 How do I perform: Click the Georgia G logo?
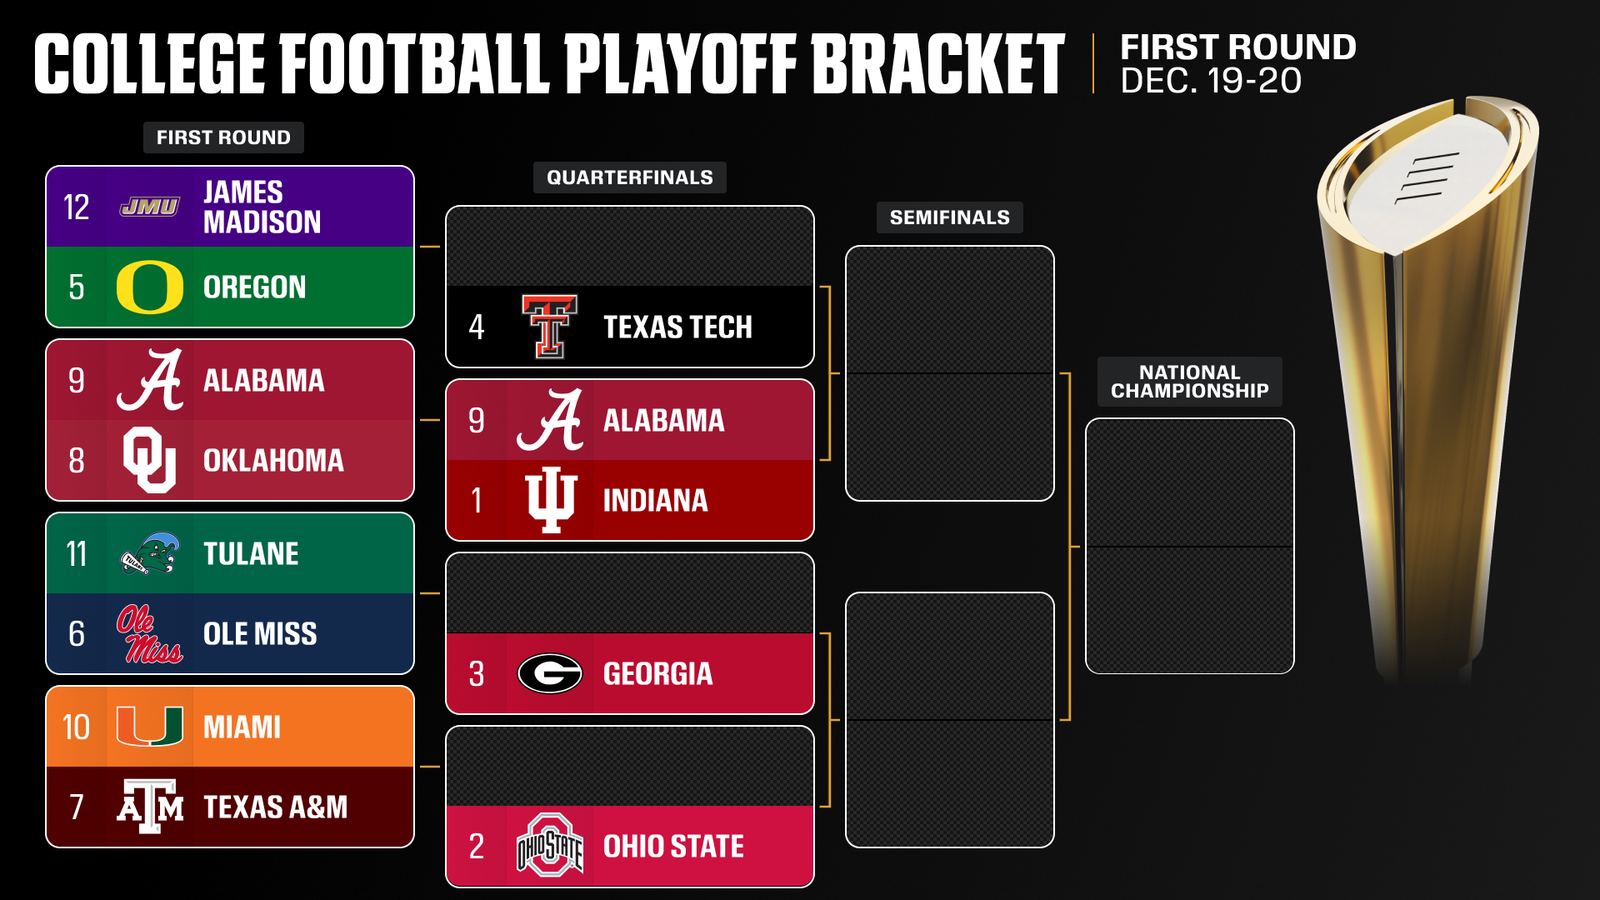click(550, 673)
